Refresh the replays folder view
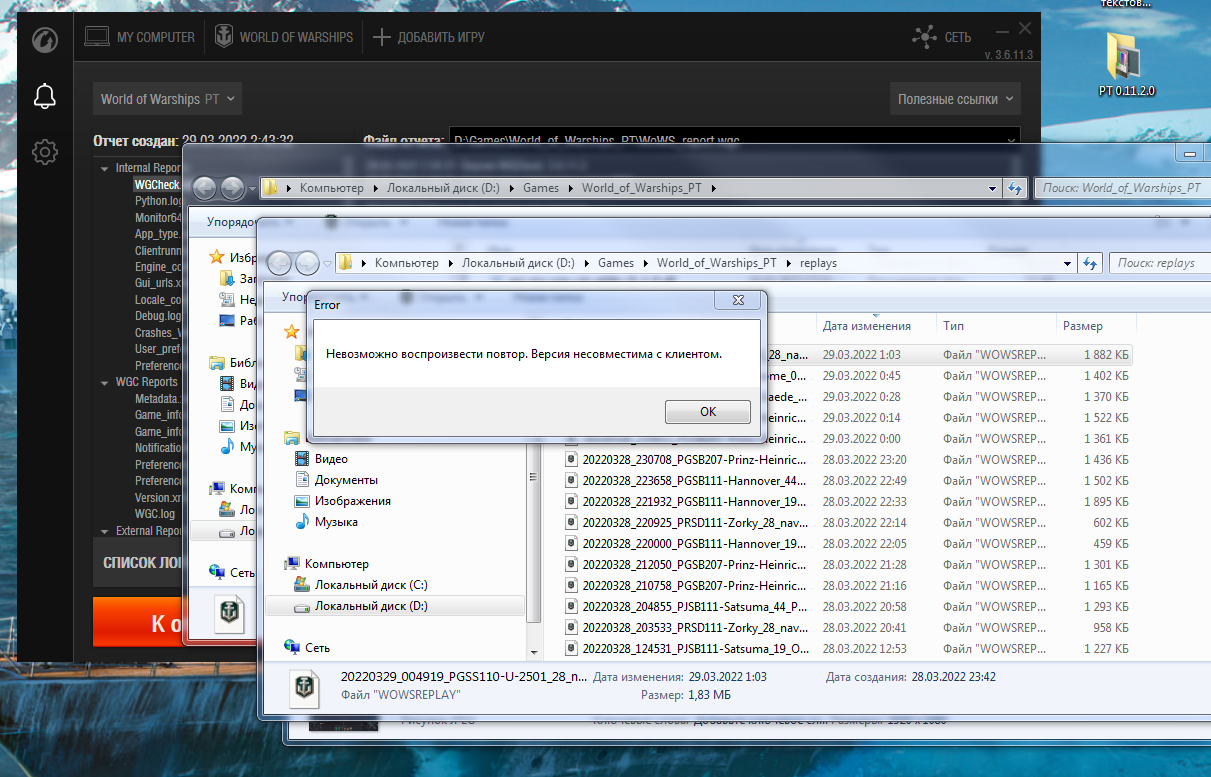This screenshot has width=1211, height=777. (x=1091, y=263)
